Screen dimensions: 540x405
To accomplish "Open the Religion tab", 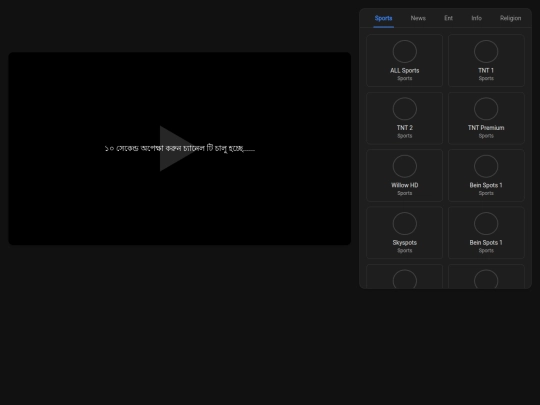I will pyautogui.click(x=510, y=18).
